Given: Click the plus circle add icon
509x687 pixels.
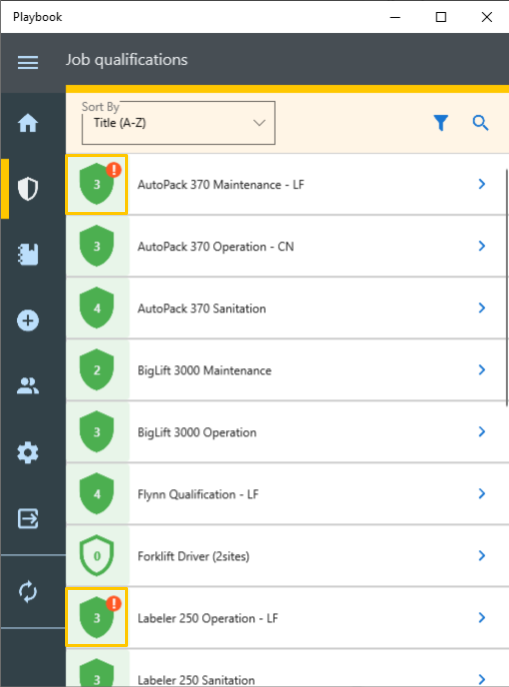Looking at the screenshot, I should click(28, 320).
